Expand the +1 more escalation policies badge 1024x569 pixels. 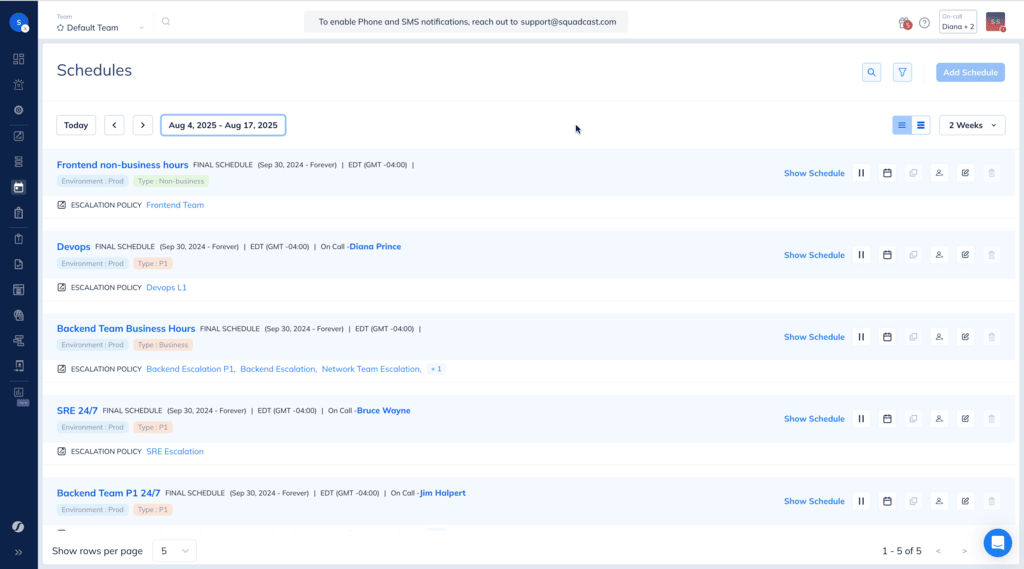coord(436,369)
